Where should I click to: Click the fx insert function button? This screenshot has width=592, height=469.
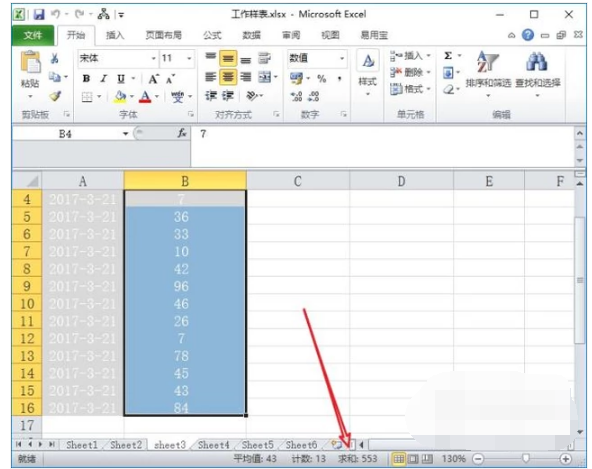coord(182,133)
